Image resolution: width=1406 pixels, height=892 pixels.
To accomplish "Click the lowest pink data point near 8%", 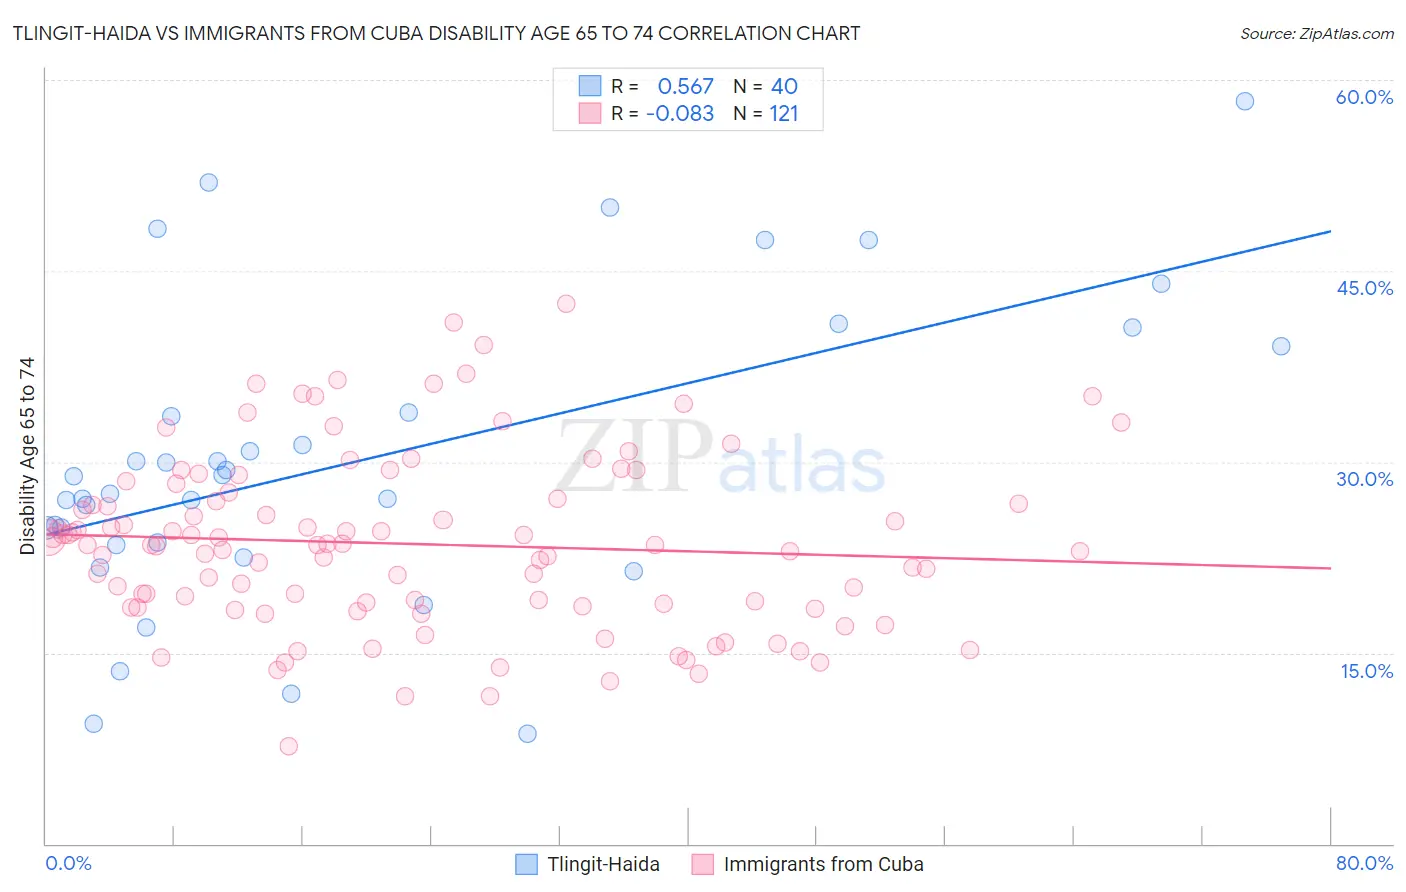I will click(x=288, y=746).
